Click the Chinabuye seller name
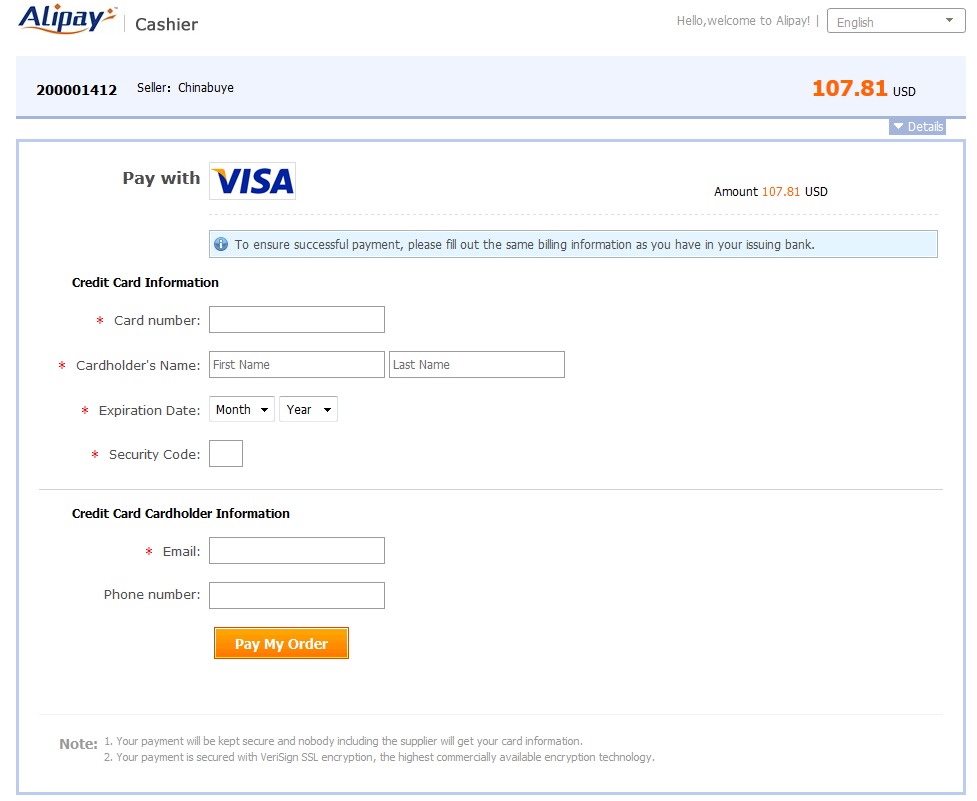 (206, 88)
